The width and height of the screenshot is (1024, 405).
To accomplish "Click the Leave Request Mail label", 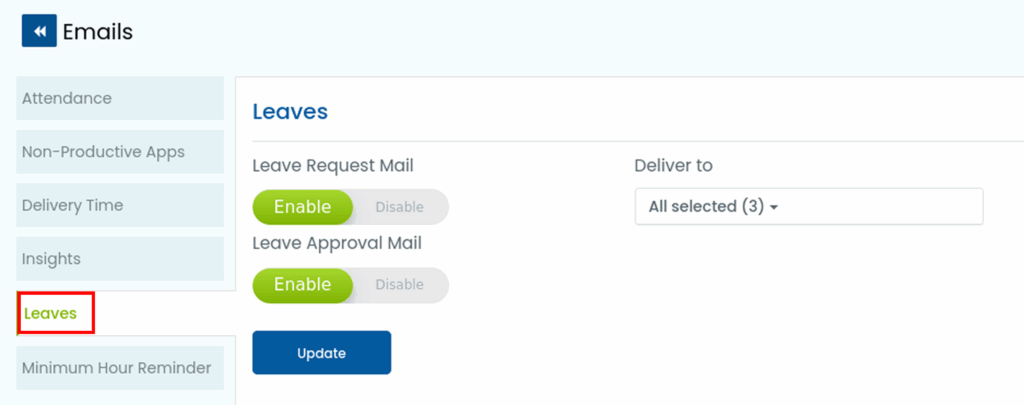I will tap(332, 165).
